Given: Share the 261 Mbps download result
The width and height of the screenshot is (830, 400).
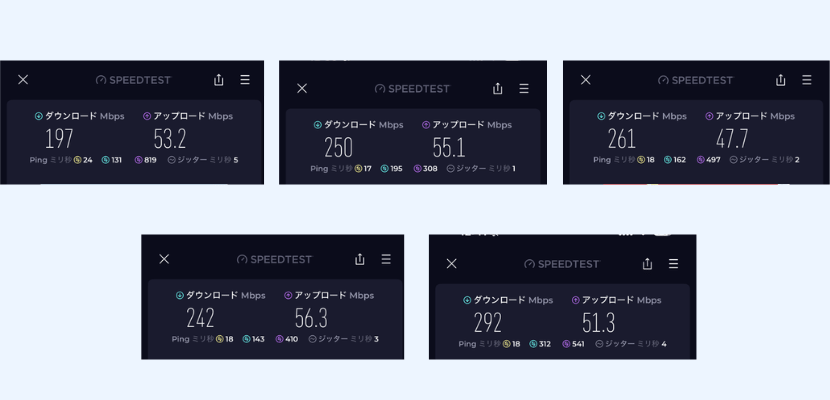Looking at the screenshot, I should coord(782,80).
